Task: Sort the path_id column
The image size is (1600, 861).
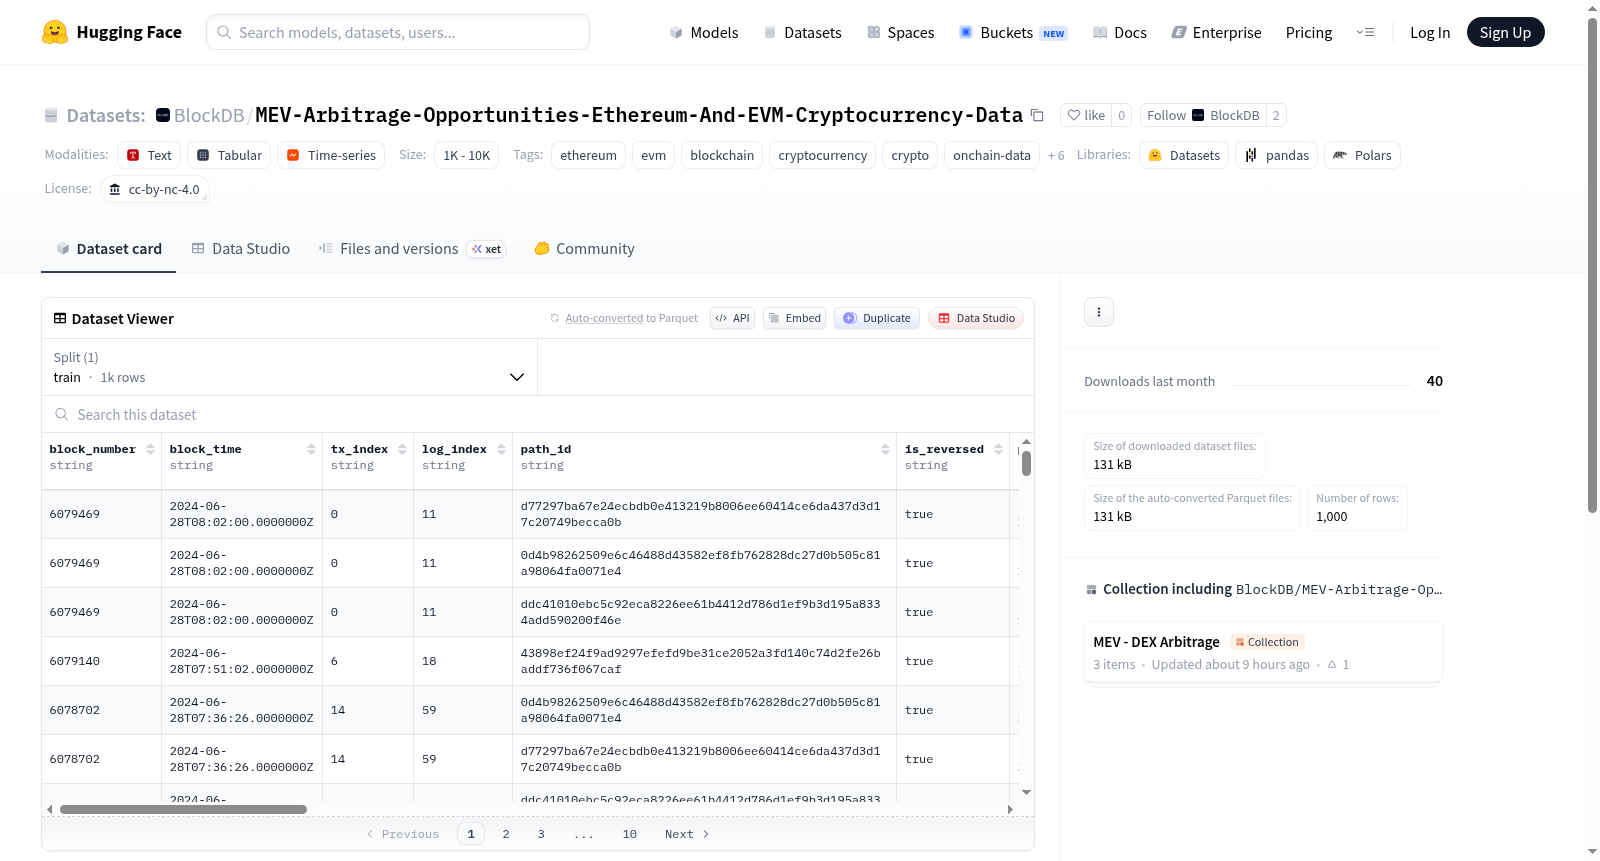Action: click(885, 450)
